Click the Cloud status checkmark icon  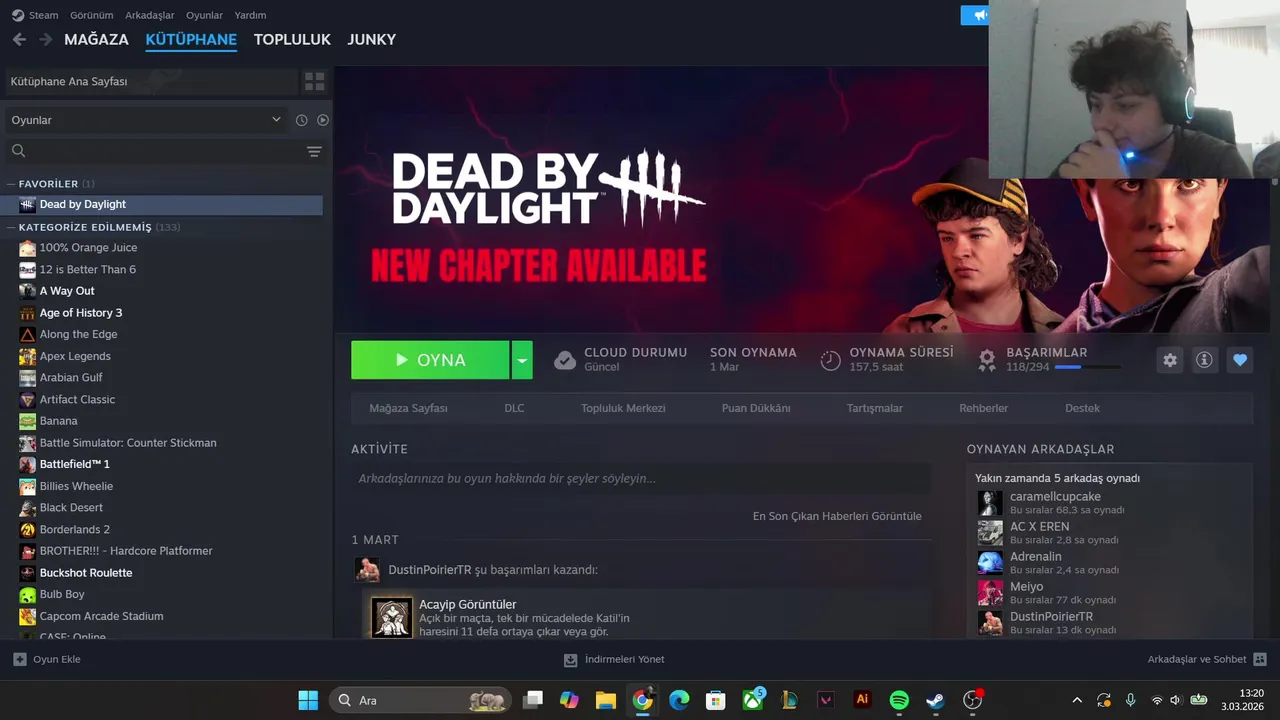[565, 360]
